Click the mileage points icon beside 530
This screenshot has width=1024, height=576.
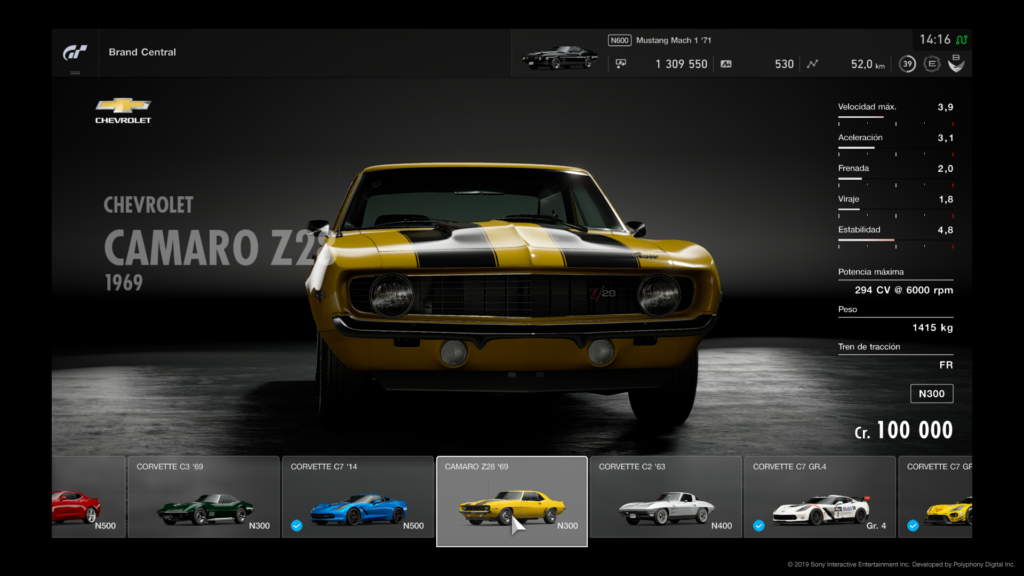(x=726, y=64)
